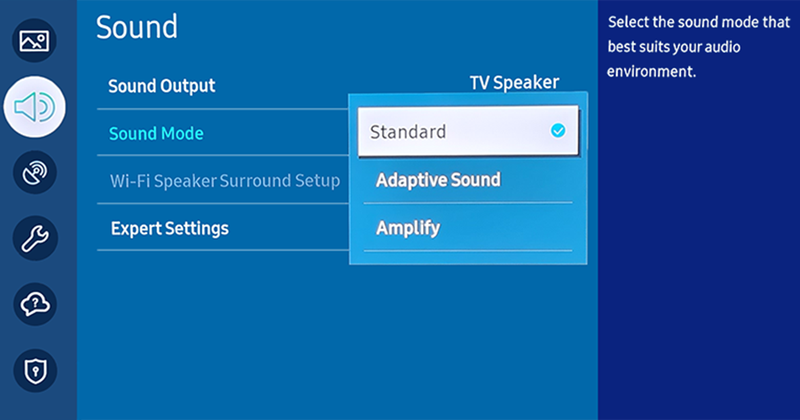Click Wi-Fi Speaker Surround Setup
Screen dimensions: 800x420
click(x=225, y=181)
